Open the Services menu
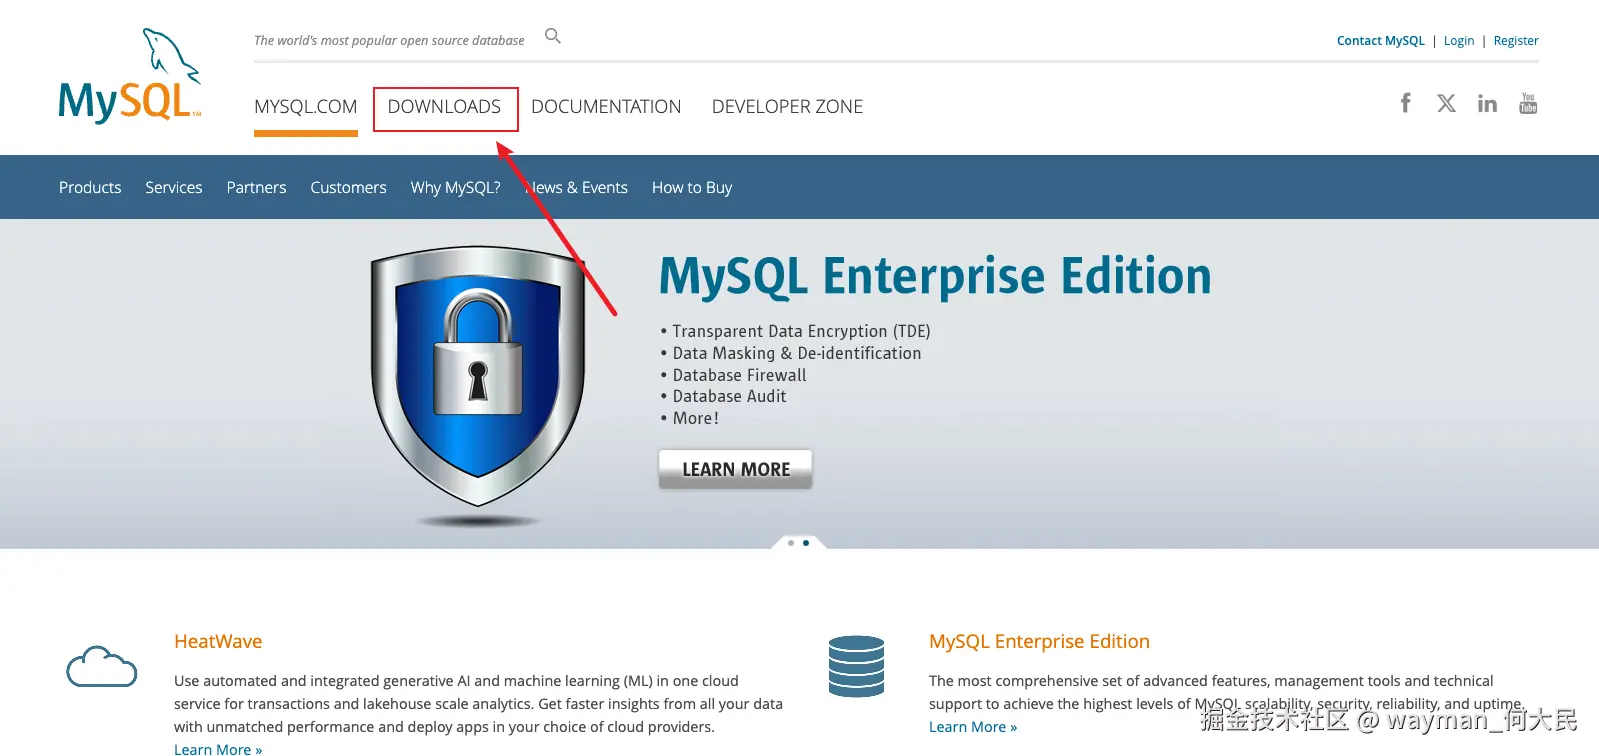 [x=174, y=187]
